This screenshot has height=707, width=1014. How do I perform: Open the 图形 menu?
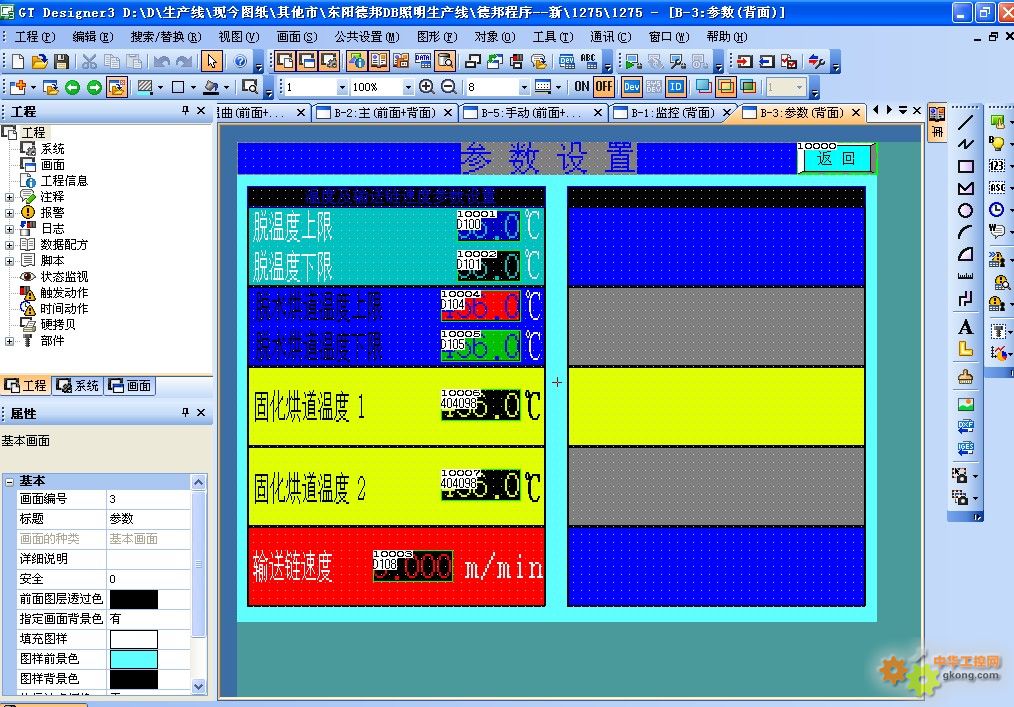pyautogui.click(x=433, y=37)
